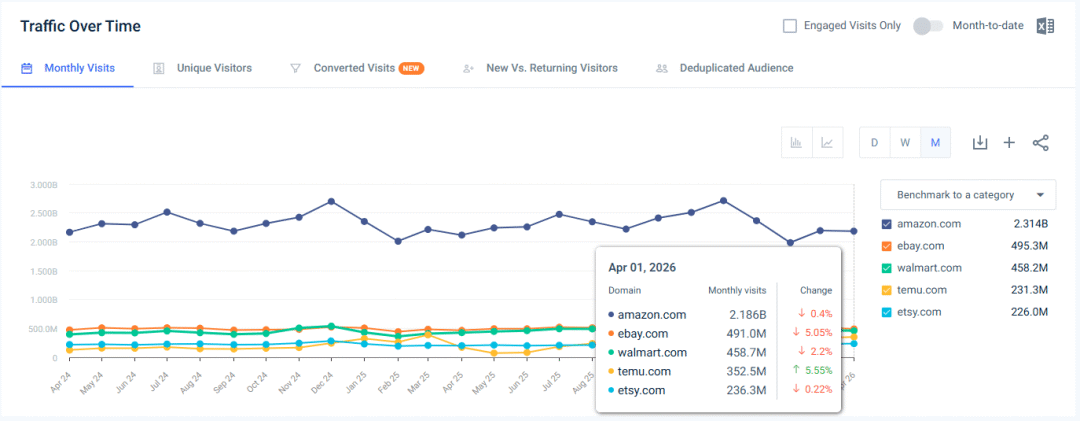Open the Monthly Visits tab
This screenshot has height=421, width=1080.
[68, 68]
